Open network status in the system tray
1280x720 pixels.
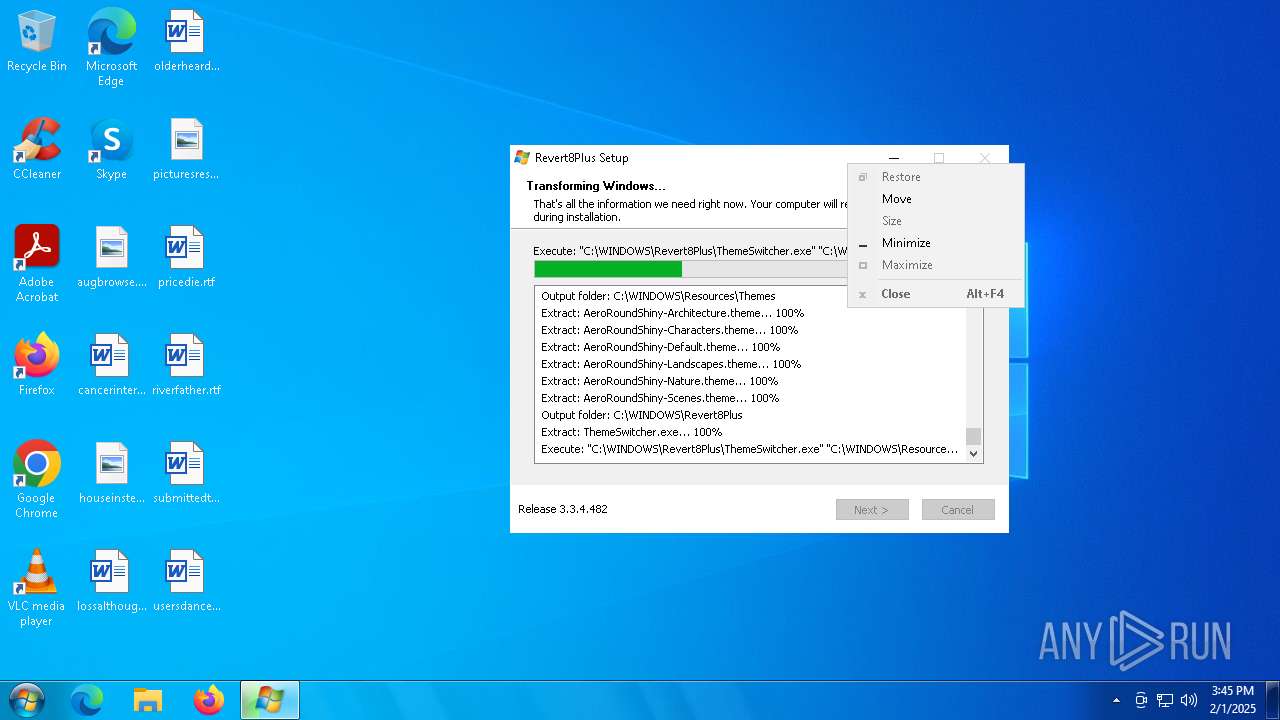[x=1165, y=700]
